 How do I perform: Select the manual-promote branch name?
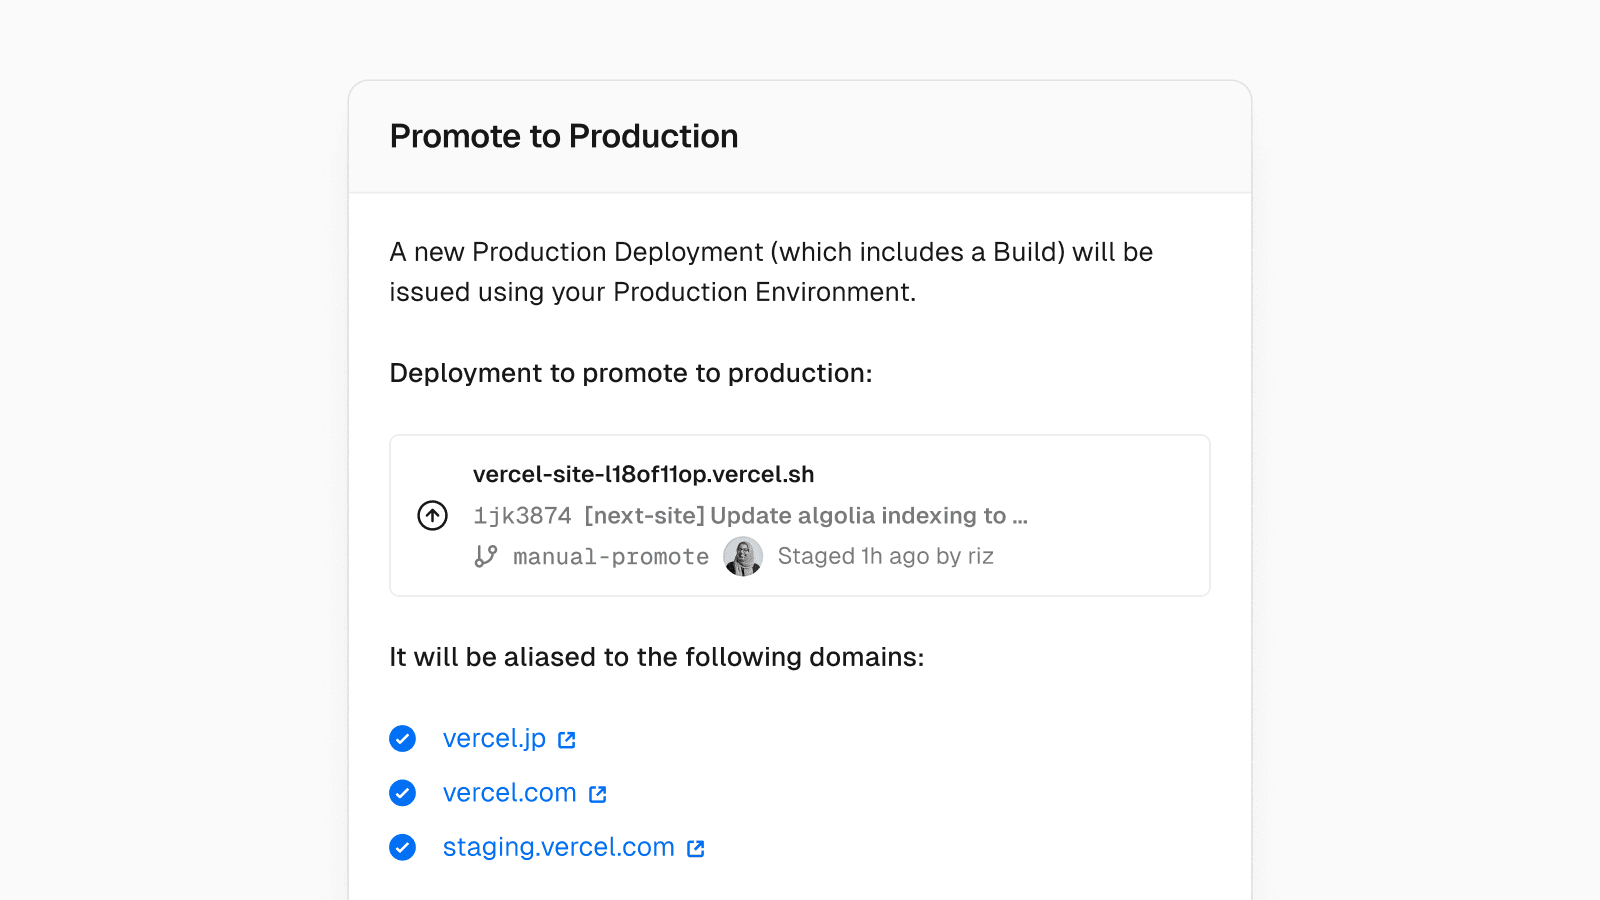[x=610, y=557]
